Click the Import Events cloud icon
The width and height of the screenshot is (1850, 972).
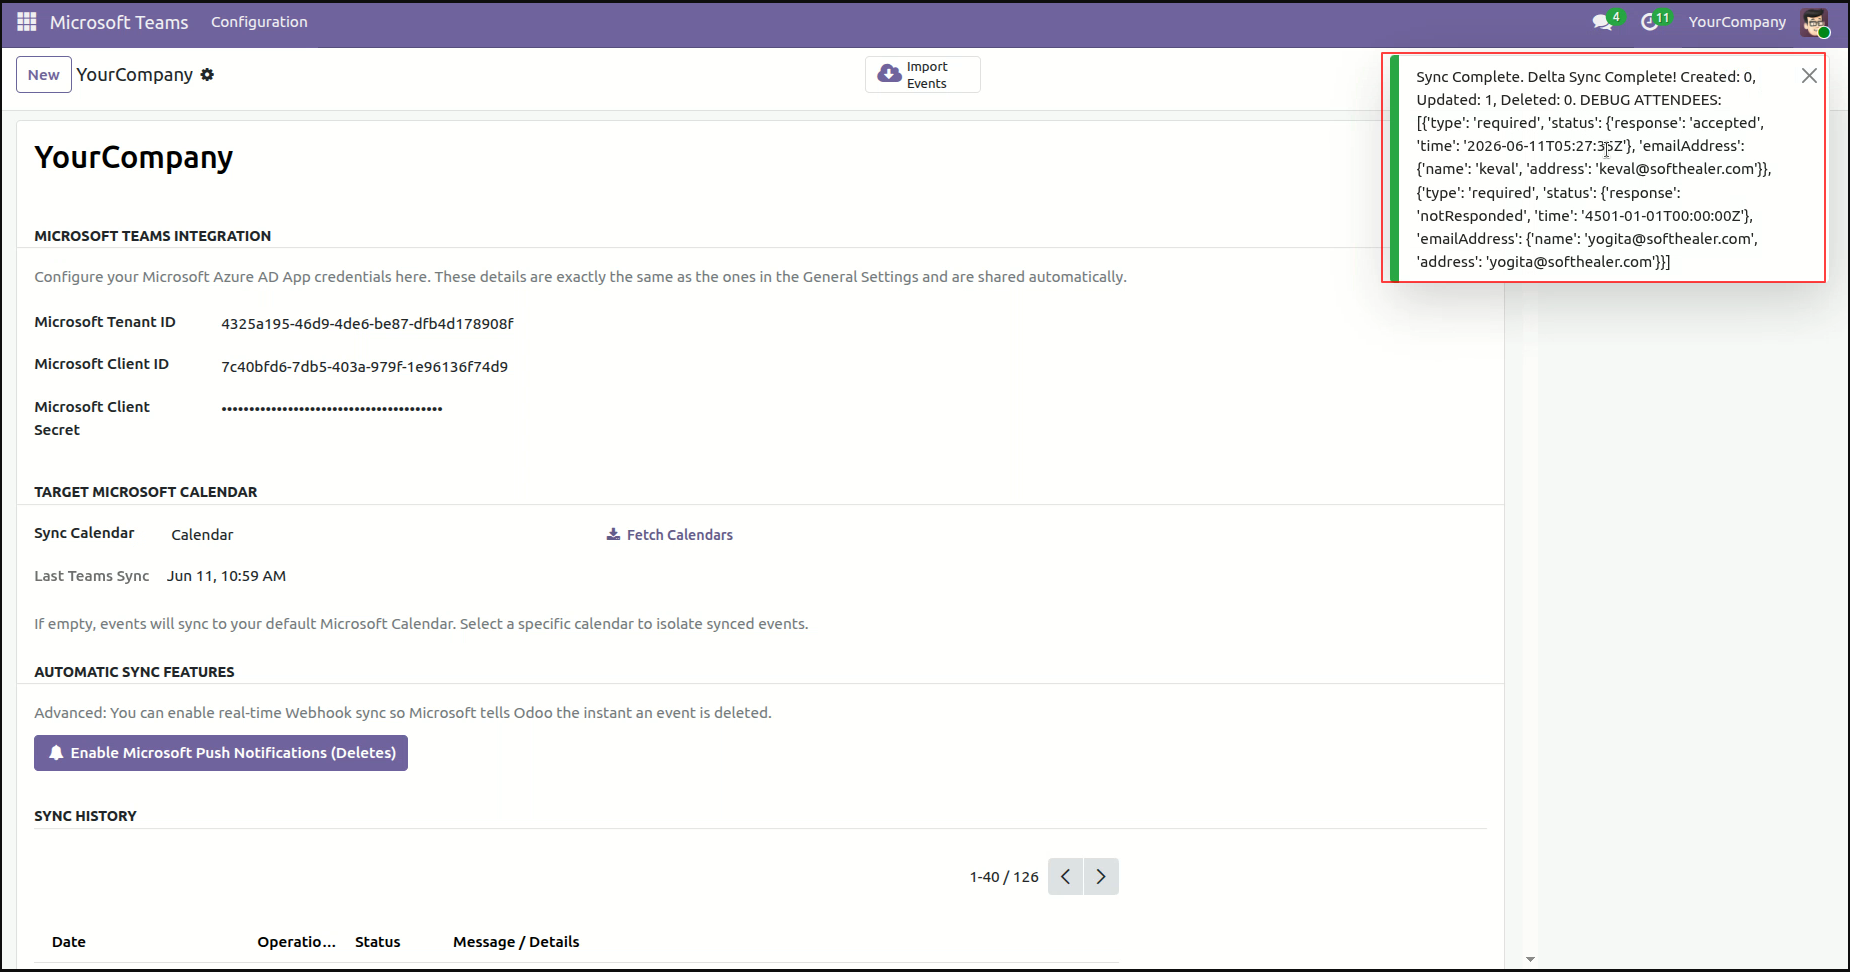(x=889, y=74)
